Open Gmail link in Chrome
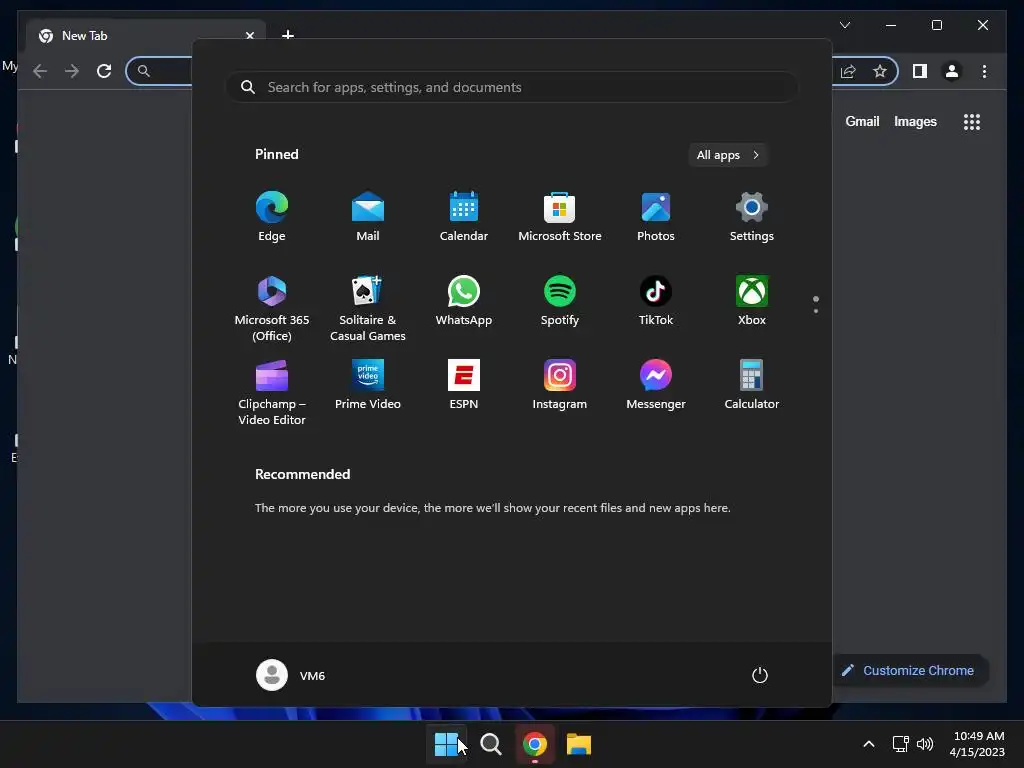 pos(862,121)
